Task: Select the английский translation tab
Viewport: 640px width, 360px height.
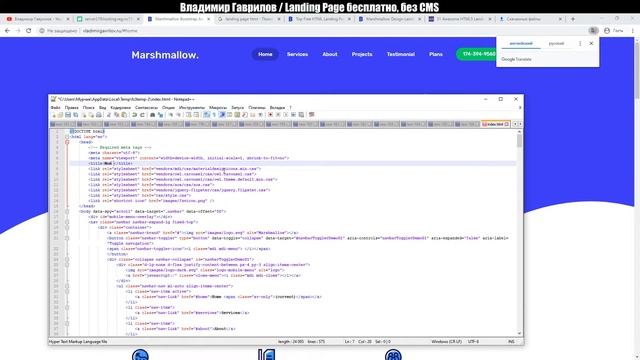Action: click(x=521, y=43)
